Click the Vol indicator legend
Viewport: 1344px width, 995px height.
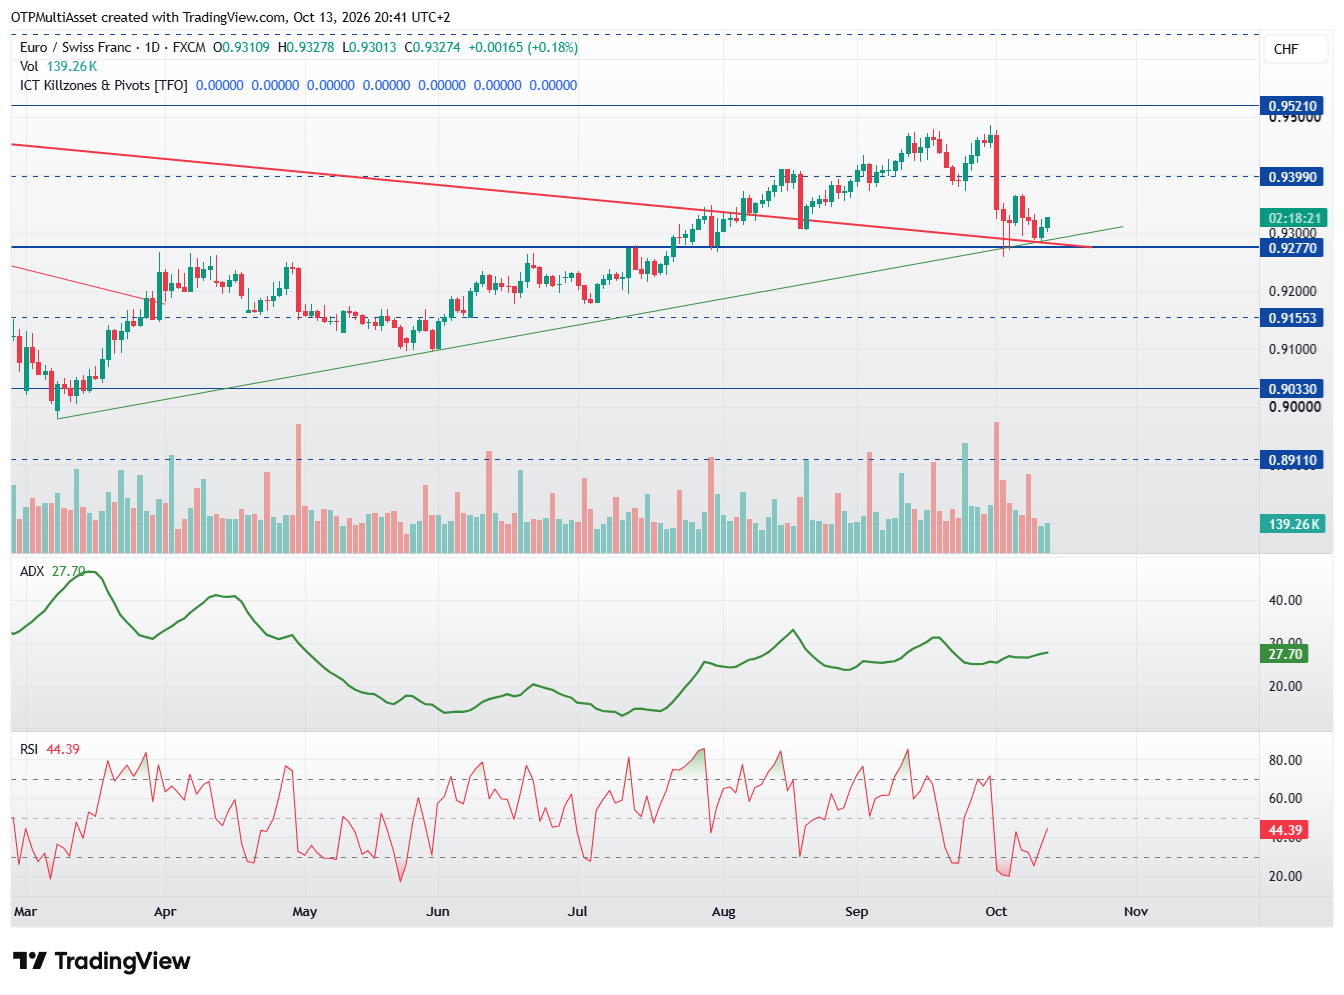(x=58, y=66)
